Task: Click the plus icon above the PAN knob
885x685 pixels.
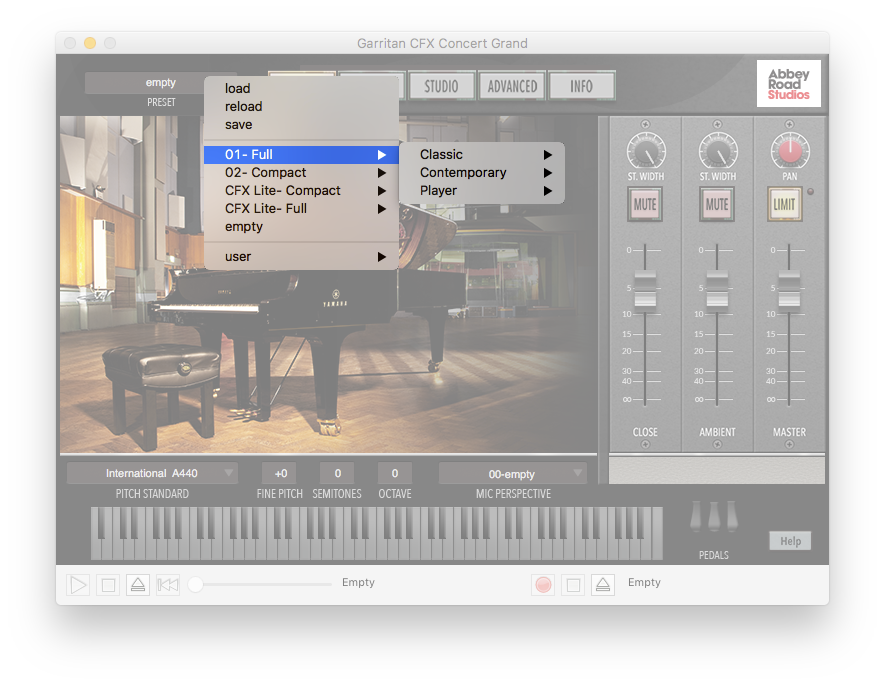Action: click(x=789, y=124)
